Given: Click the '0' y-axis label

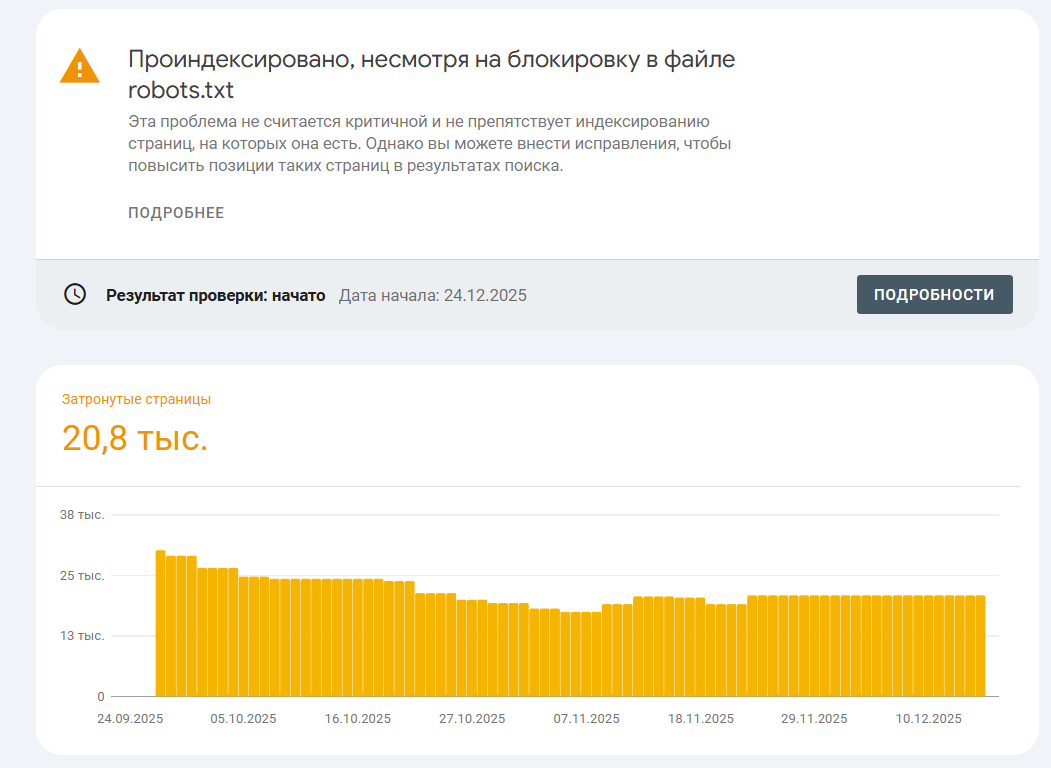Looking at the screenshot, I should (101, 696).
